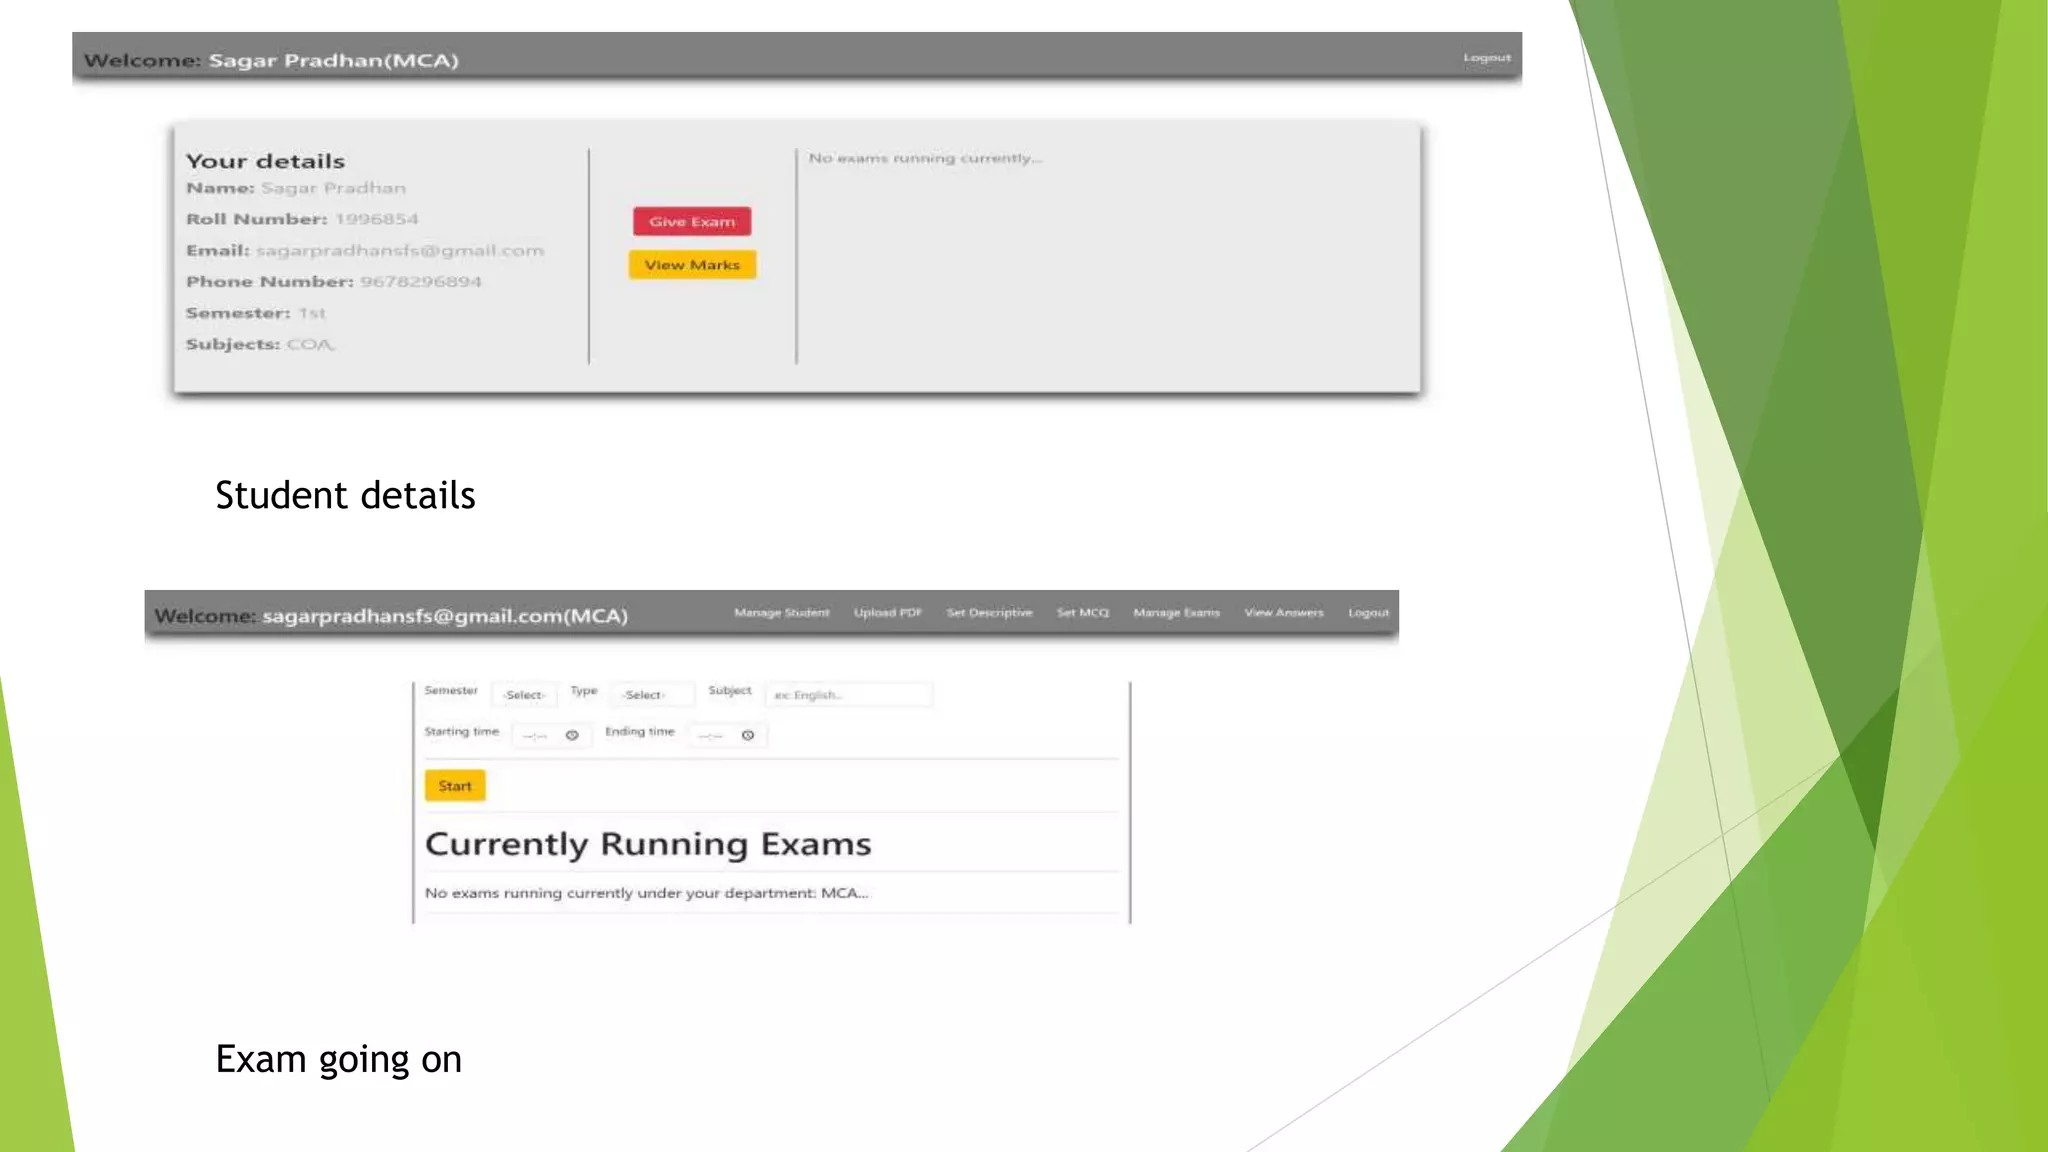Open the Ending time clock picker icon

748,735
